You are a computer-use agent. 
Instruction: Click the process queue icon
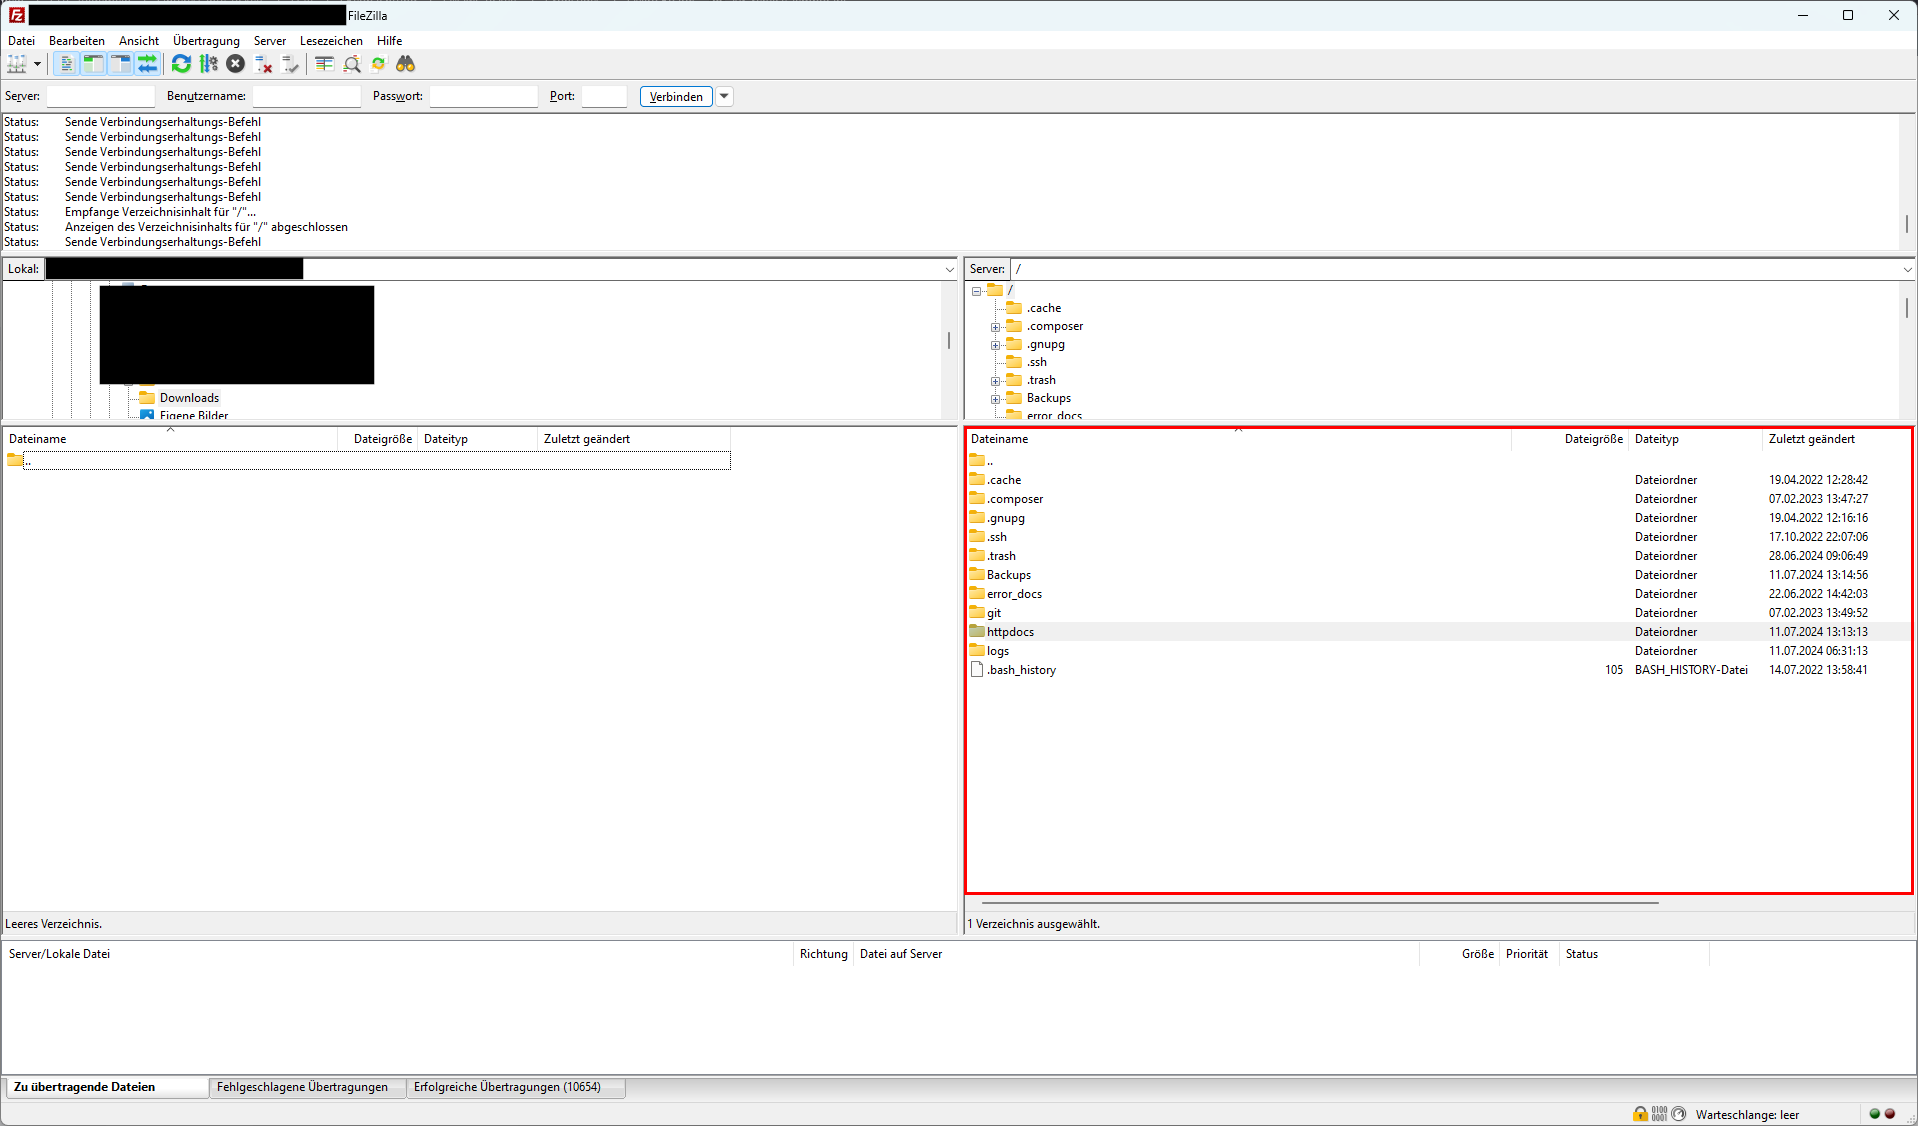click(x=208, y=64)
